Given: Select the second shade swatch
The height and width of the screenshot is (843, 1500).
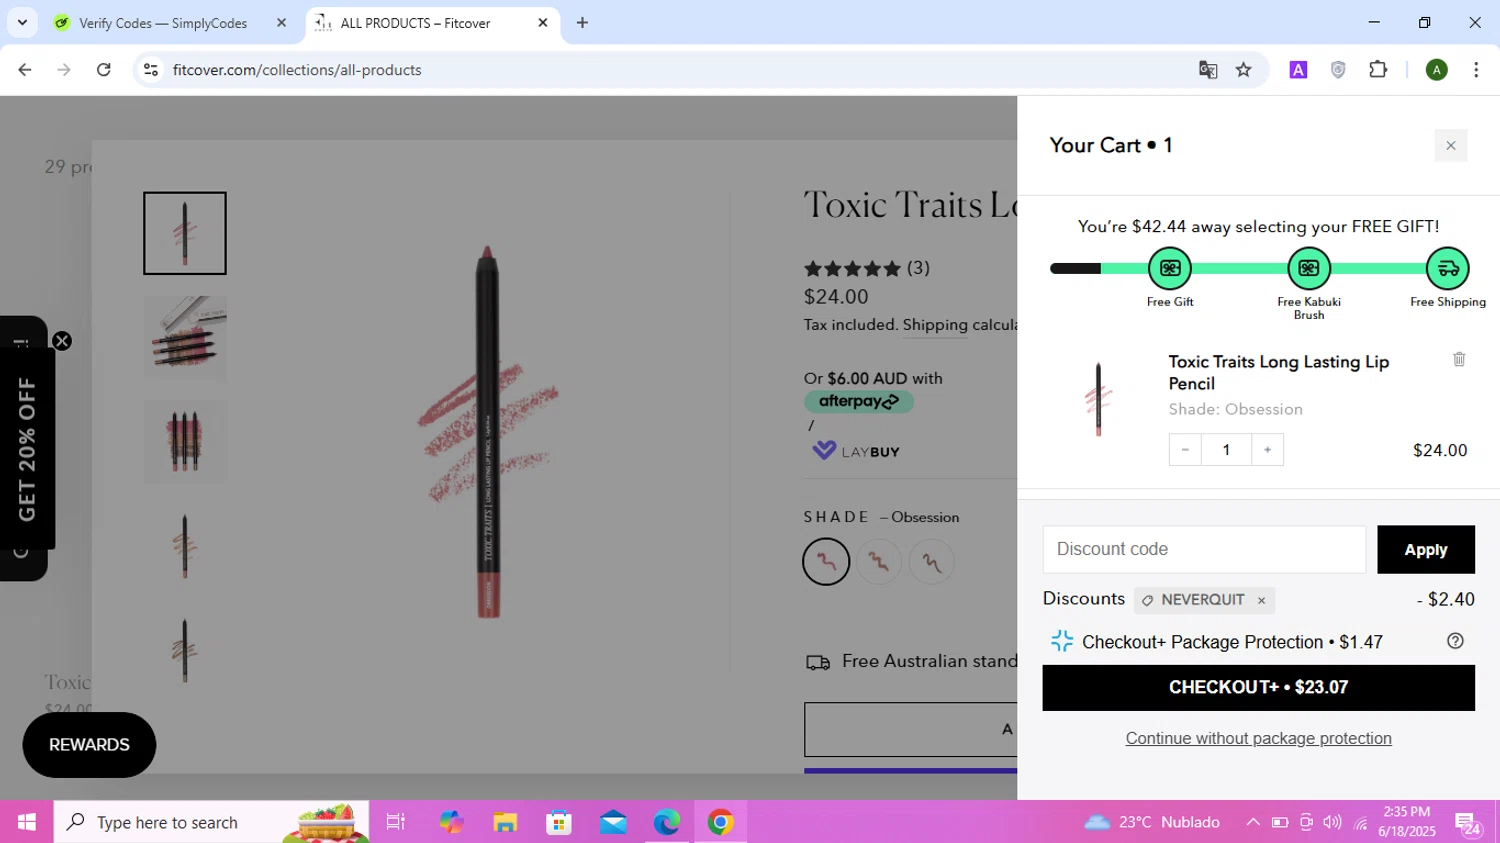Looking at the screenshot, I should (x=878, y=562).
